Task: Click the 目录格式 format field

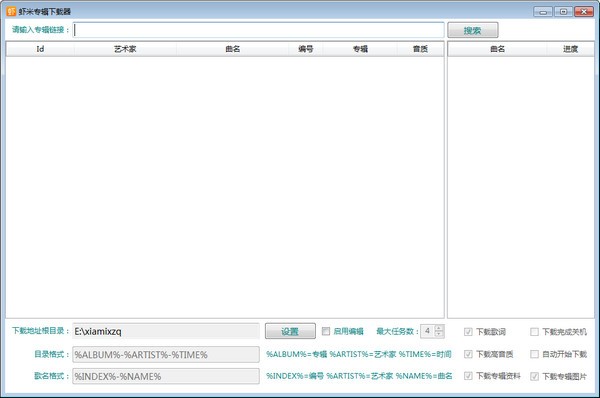Action: pyautogui.click(x=166, y=354)
